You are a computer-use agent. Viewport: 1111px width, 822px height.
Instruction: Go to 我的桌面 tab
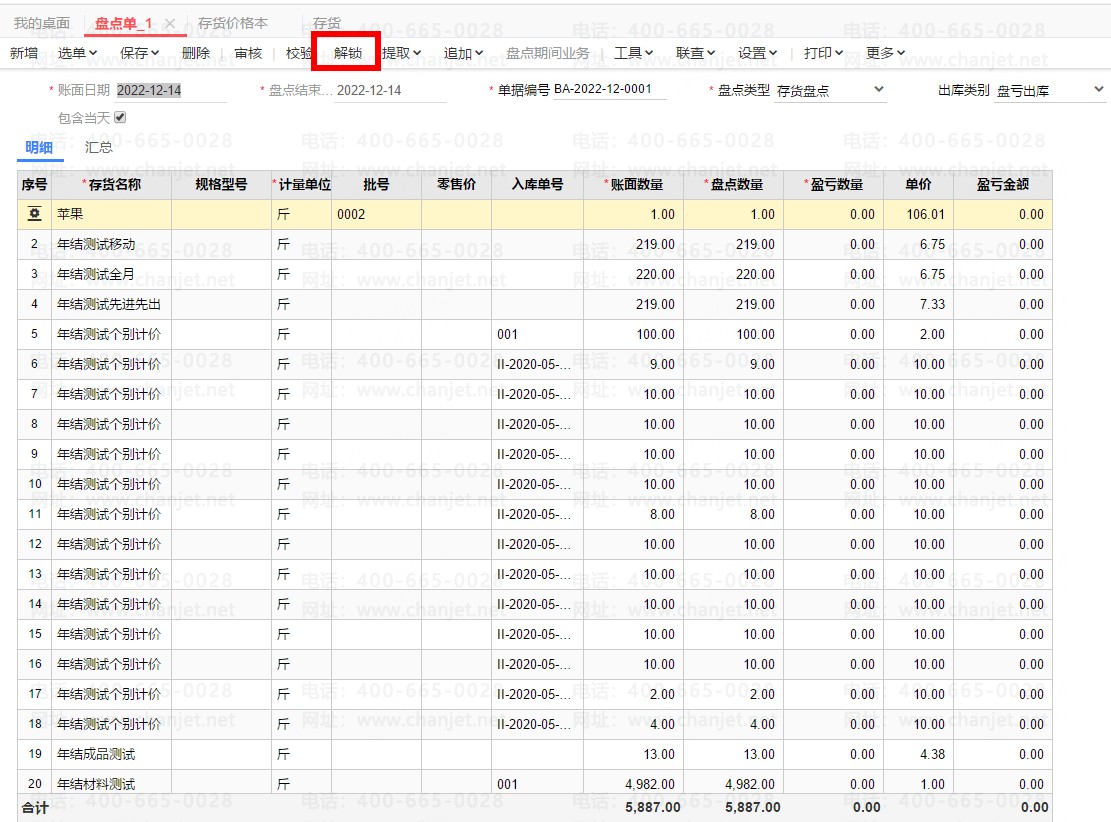pyautogui.click(x=42, y=23)
